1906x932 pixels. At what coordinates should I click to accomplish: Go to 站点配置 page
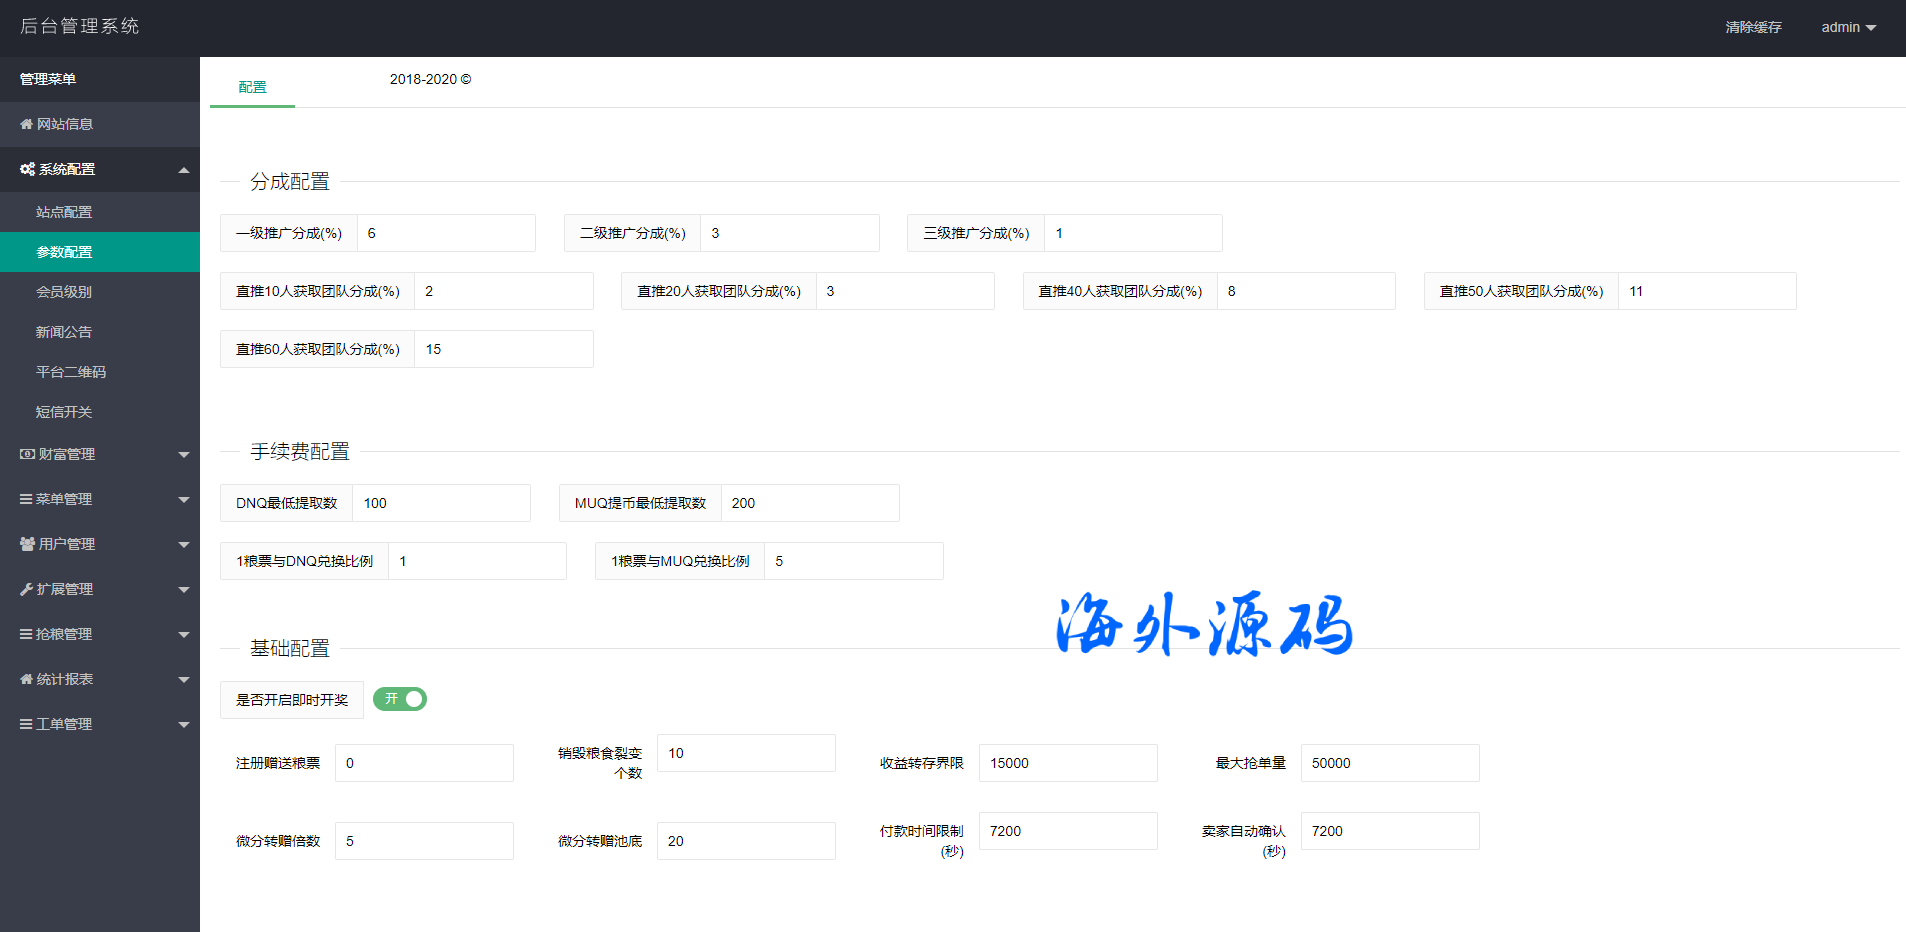(x=64, y=212)
